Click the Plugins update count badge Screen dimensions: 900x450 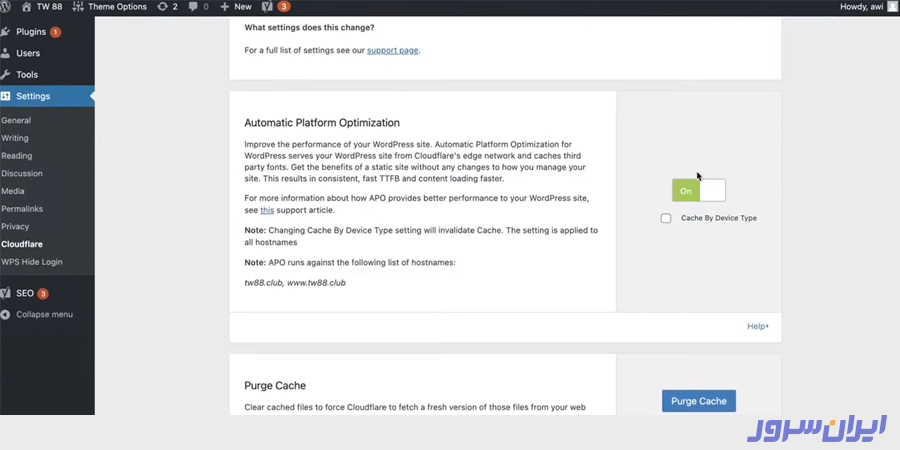pos(55,32)
